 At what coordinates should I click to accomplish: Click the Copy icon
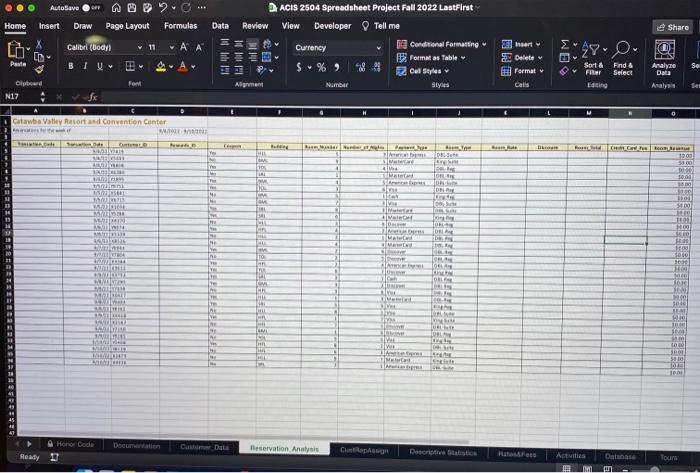tap(39, 57)
